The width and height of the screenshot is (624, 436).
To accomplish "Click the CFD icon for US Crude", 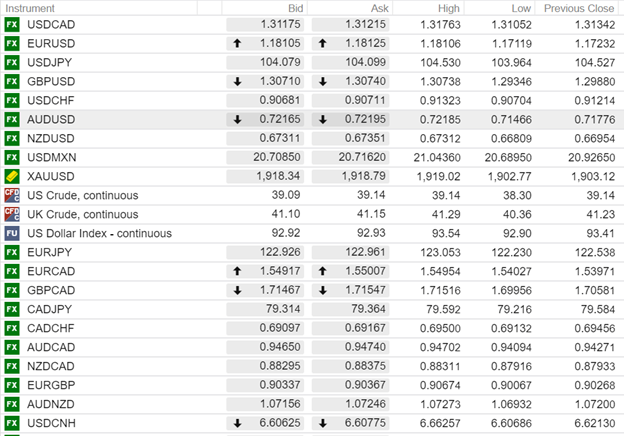I will tap(12, 195).
